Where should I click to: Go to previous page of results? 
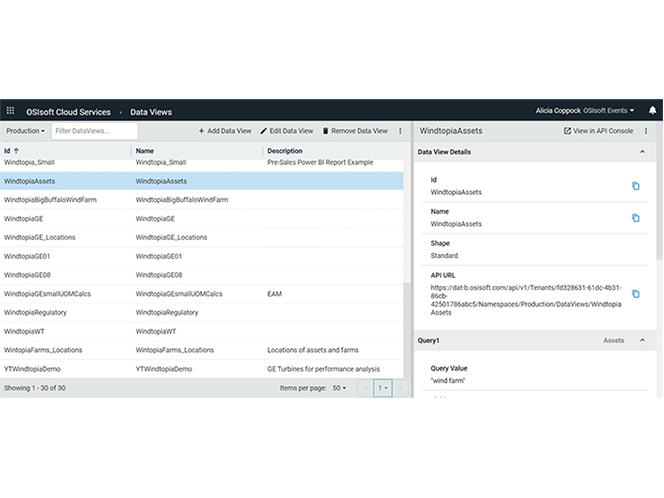click(366, 388)
